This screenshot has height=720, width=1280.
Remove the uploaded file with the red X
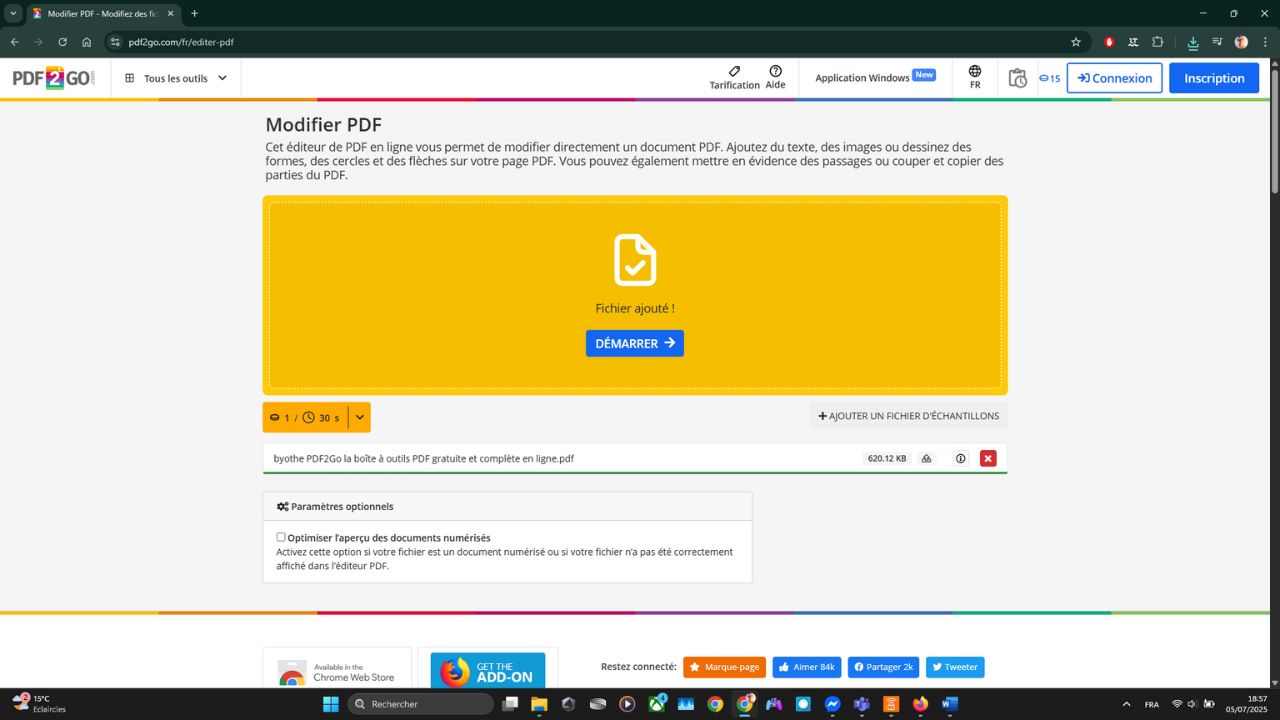point(988,458)
